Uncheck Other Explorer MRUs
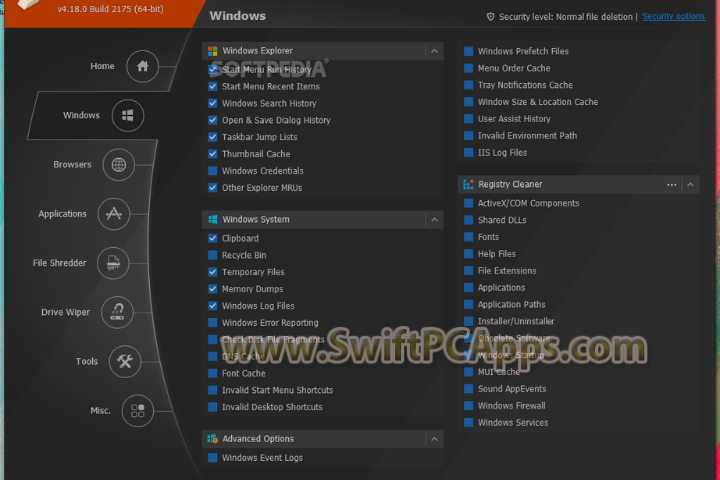 [x=213, y=188]
